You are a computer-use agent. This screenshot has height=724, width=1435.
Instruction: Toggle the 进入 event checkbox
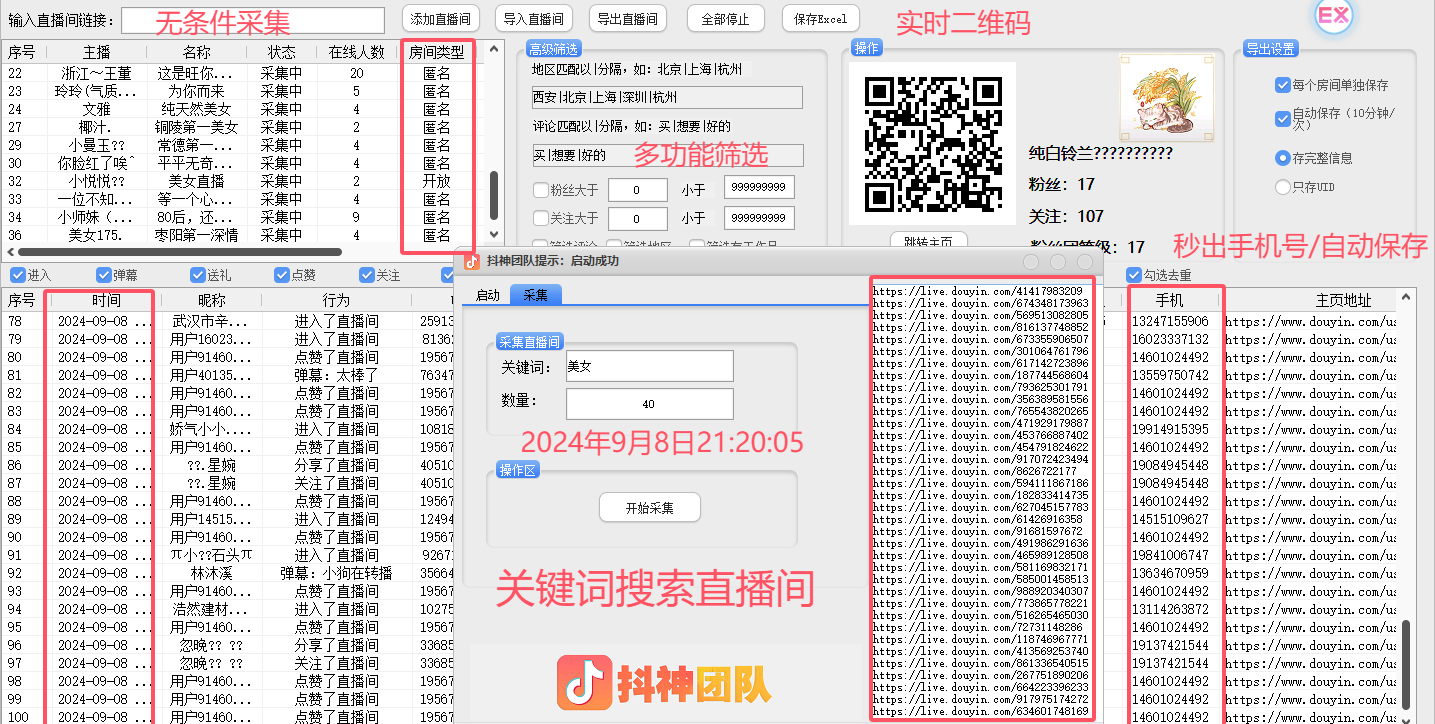point(17,275)
